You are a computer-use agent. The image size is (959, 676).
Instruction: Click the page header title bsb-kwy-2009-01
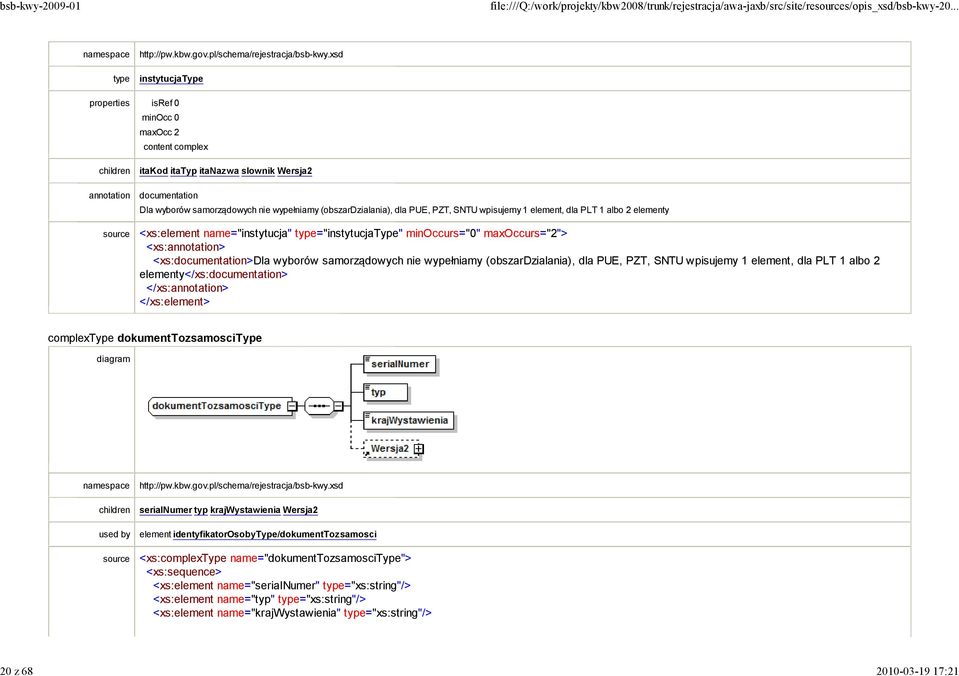40,6
